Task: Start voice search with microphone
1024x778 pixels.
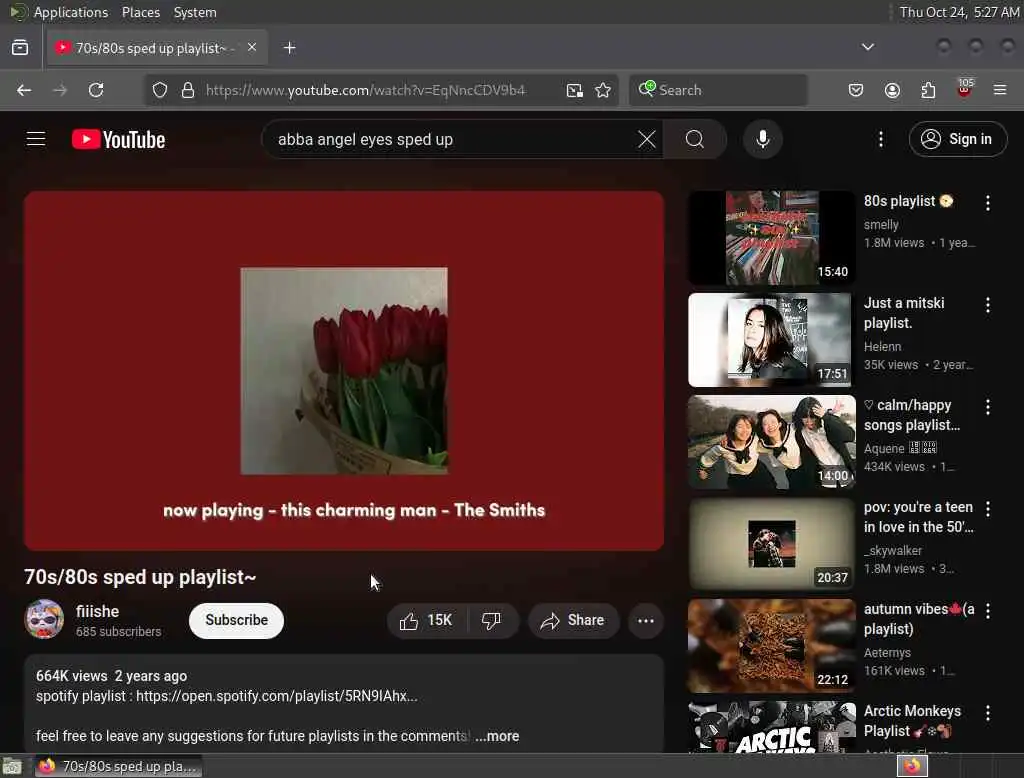Action: pos(763,139)
